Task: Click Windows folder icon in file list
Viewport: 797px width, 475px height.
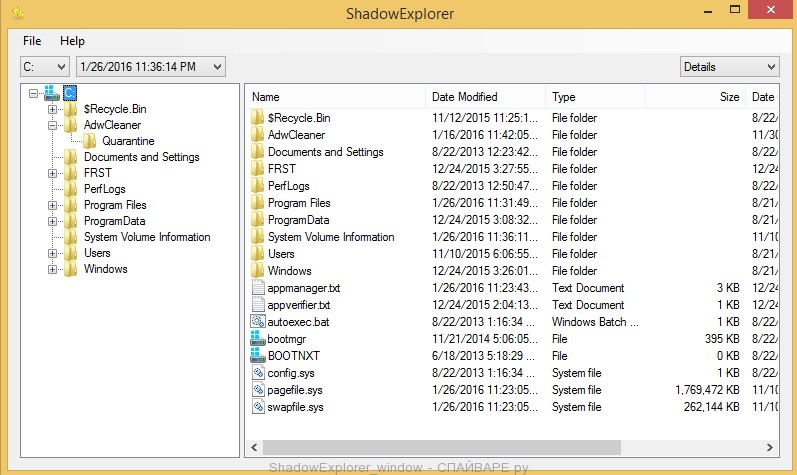Action: [257, 271]
